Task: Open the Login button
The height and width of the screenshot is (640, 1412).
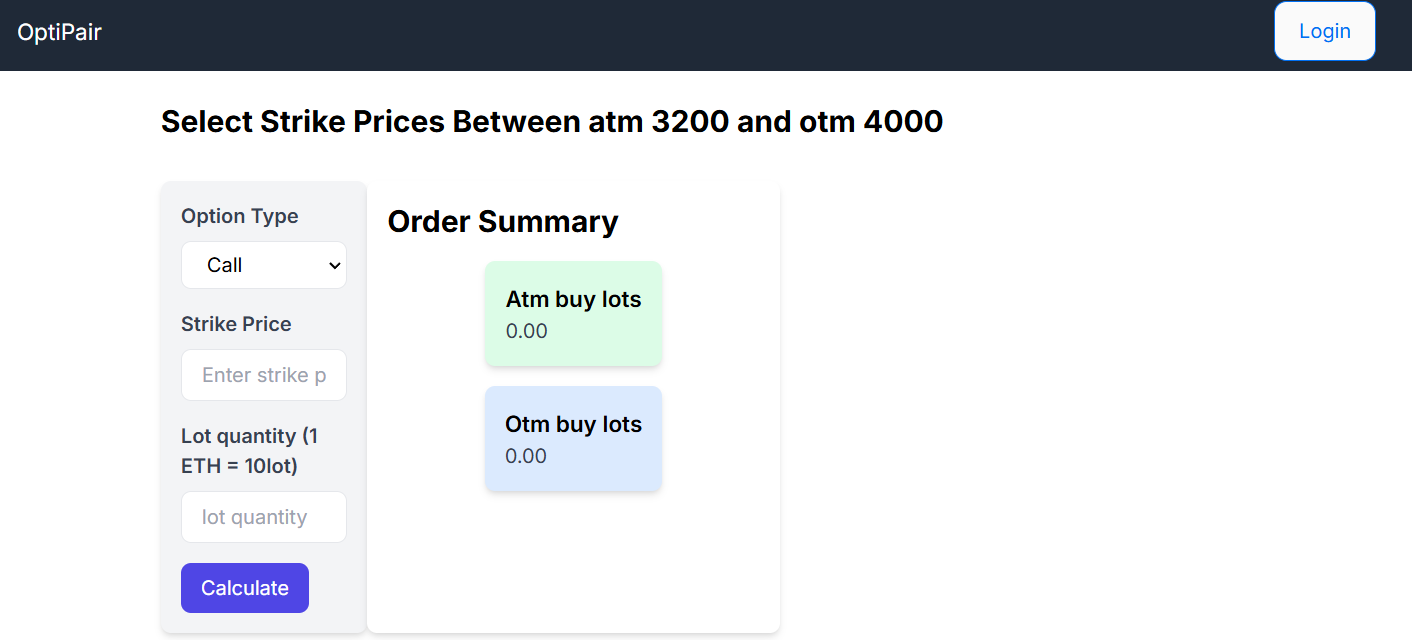Action: tap(1325, 31)
